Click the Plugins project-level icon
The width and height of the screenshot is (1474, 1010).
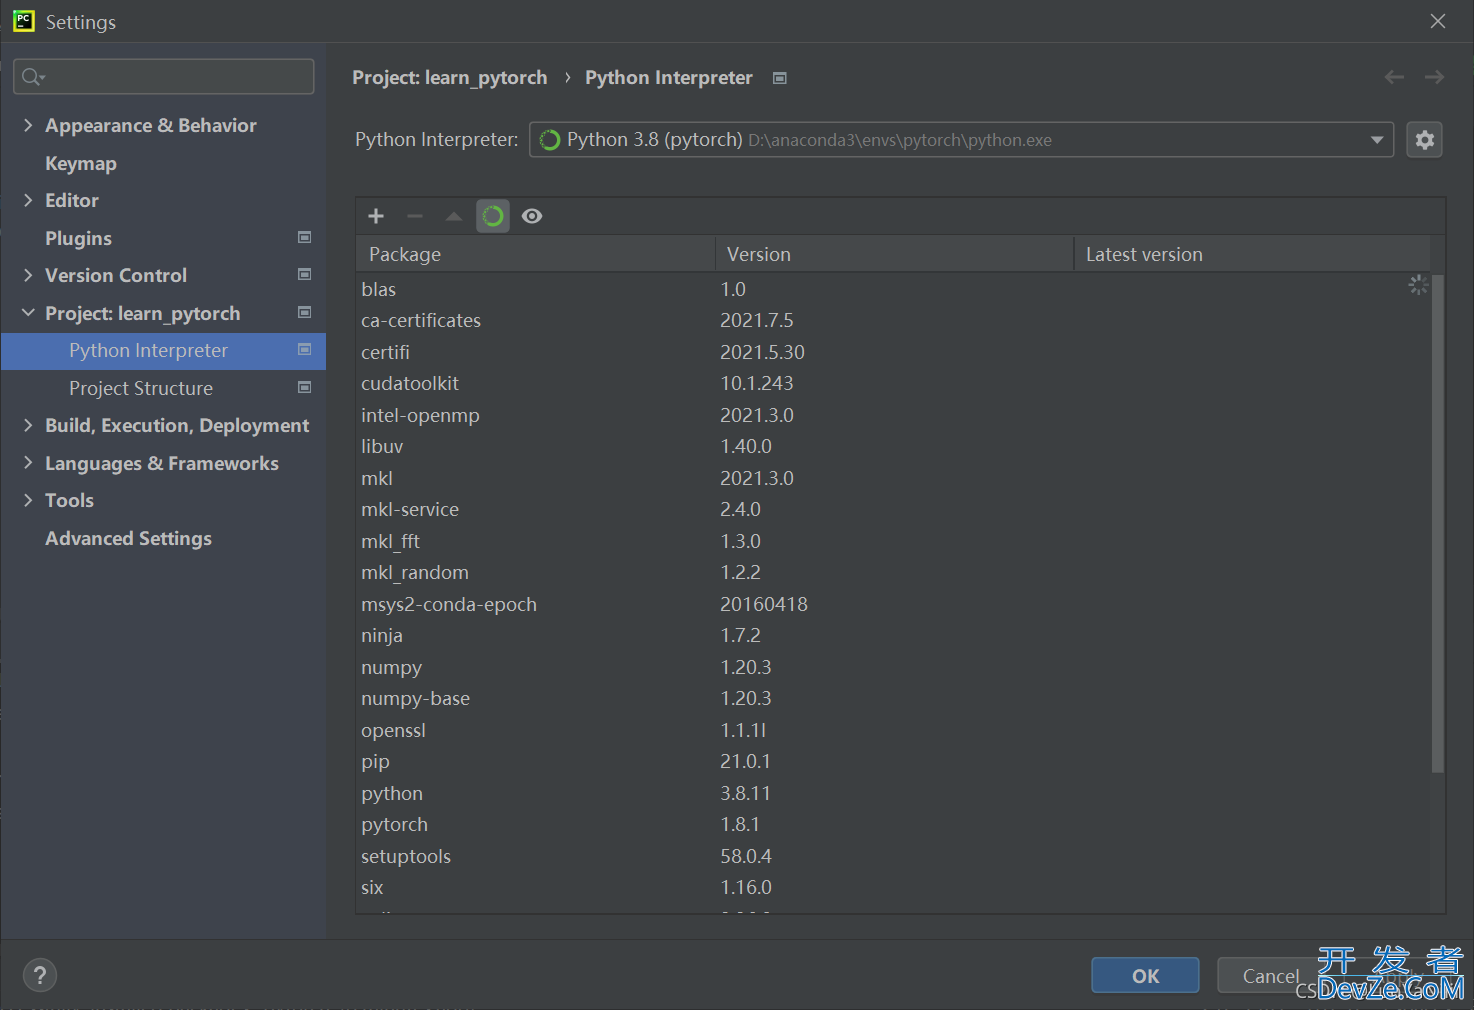point(305,237)
